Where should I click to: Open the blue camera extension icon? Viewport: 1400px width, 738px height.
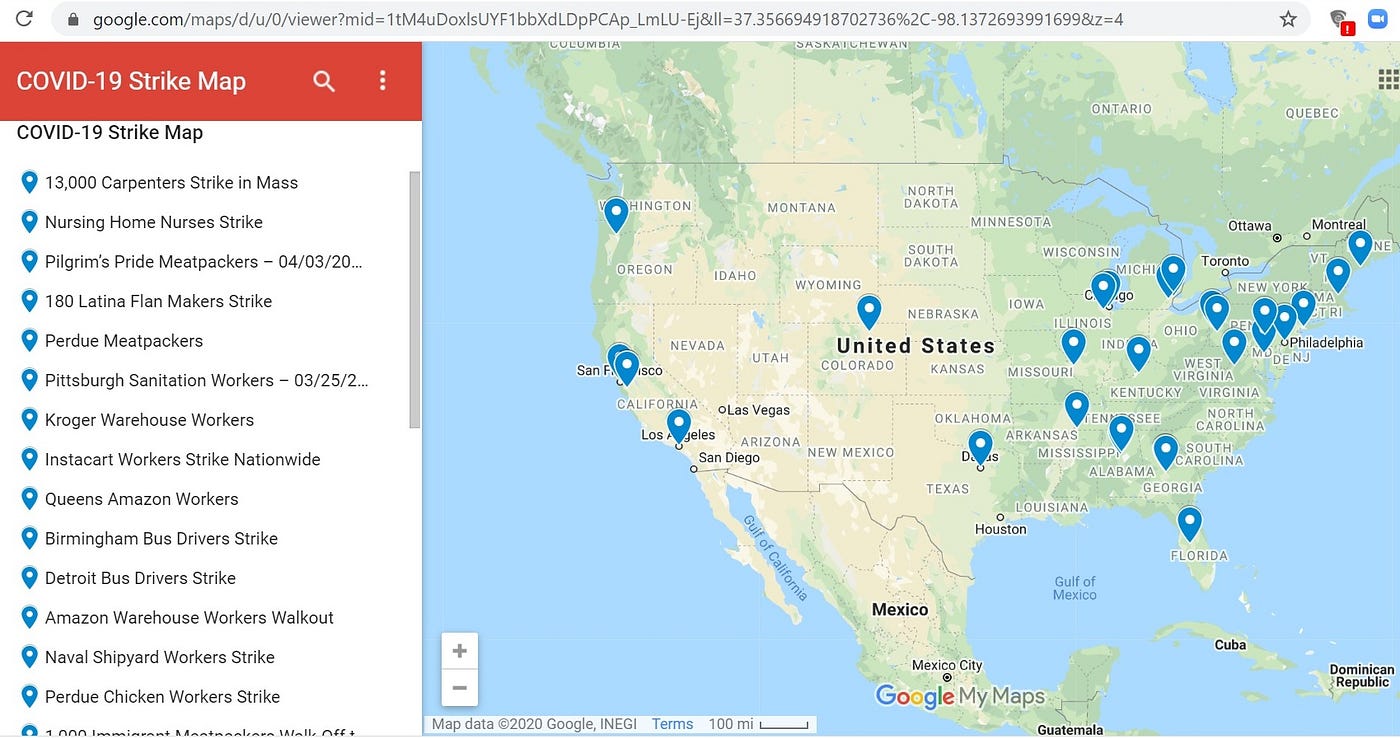click(x=1378, y=19)
